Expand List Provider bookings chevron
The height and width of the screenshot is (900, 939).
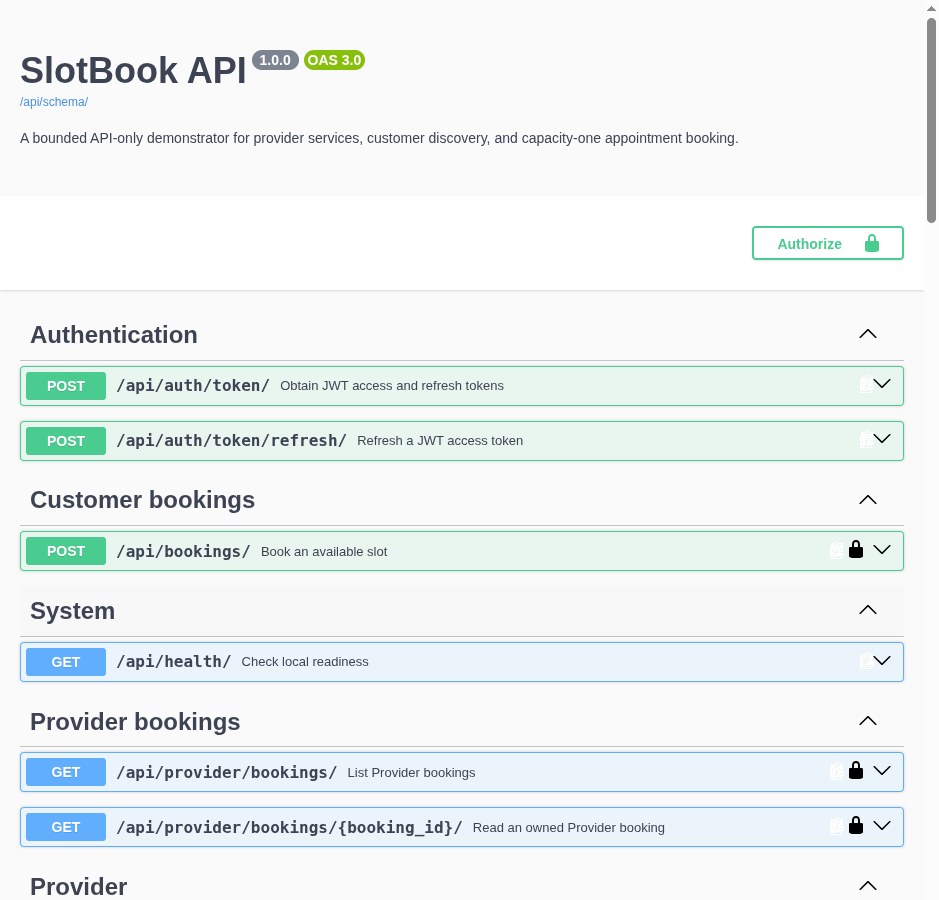tap(882, 770)
